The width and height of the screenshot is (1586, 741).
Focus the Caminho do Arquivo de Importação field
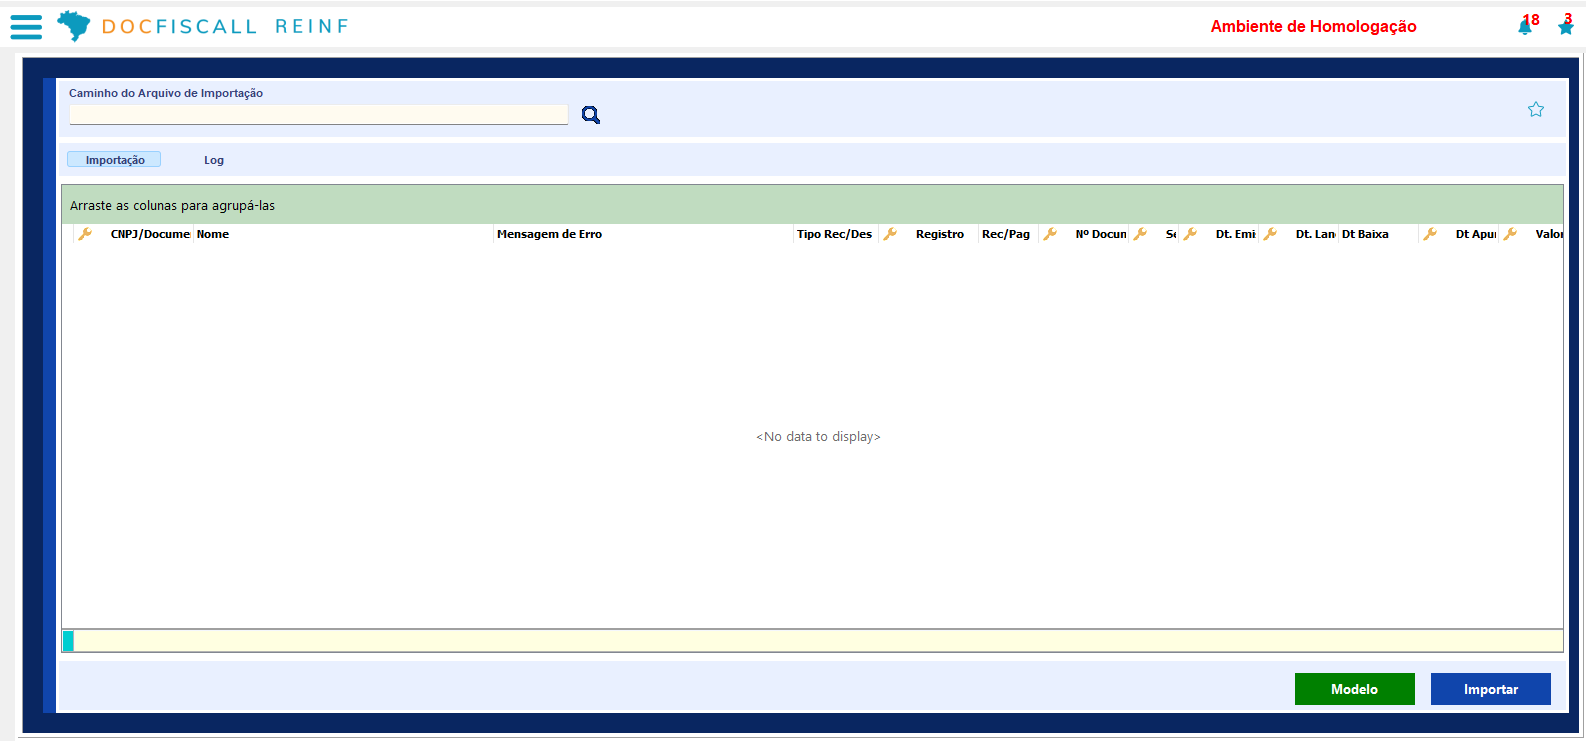(318, 115)
